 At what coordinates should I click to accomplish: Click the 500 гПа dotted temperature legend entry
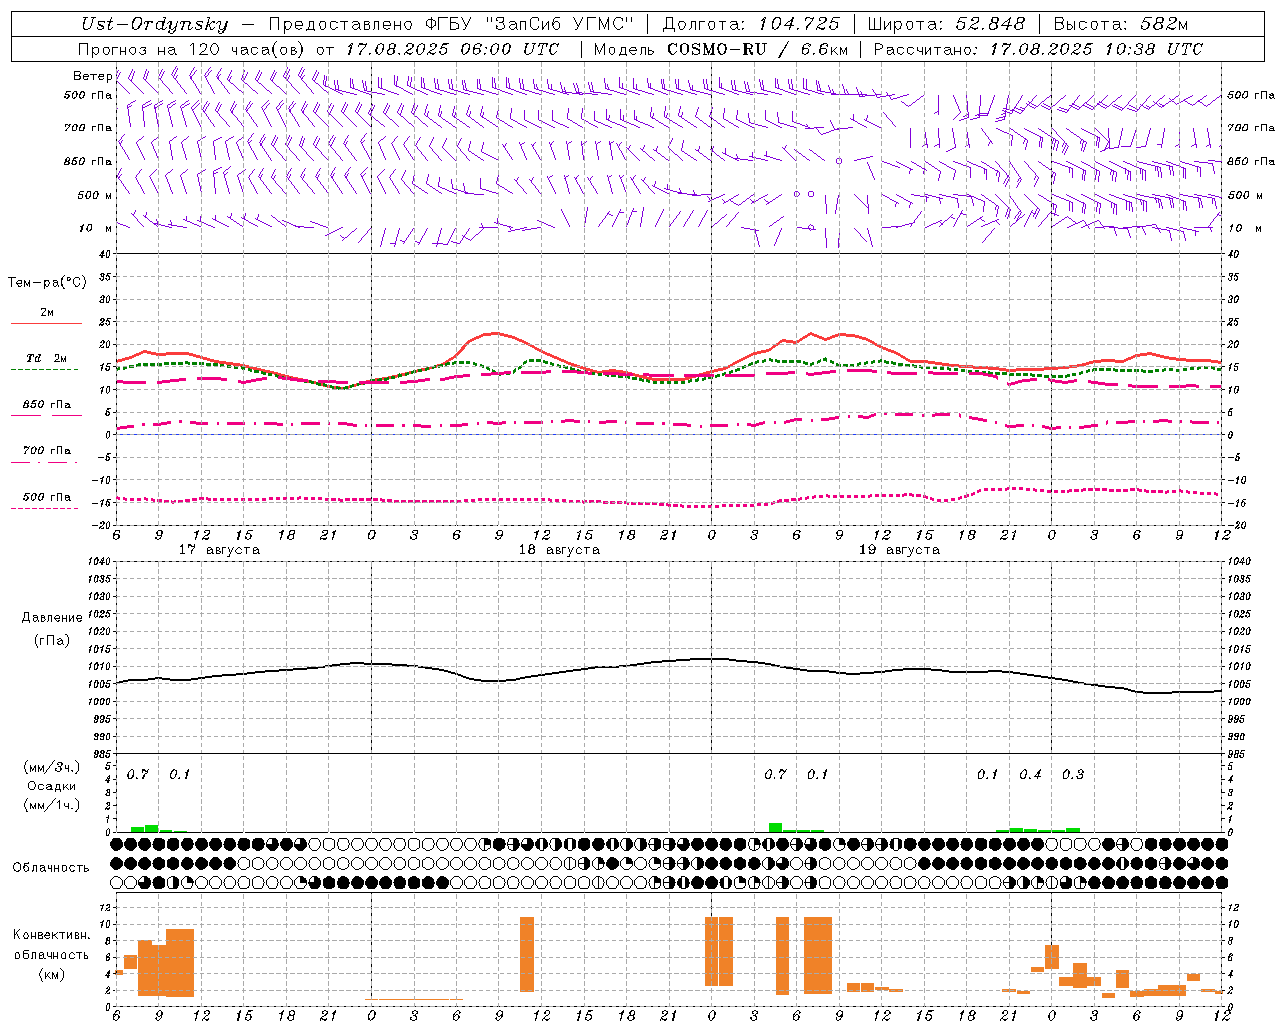[x=46, y=497]
